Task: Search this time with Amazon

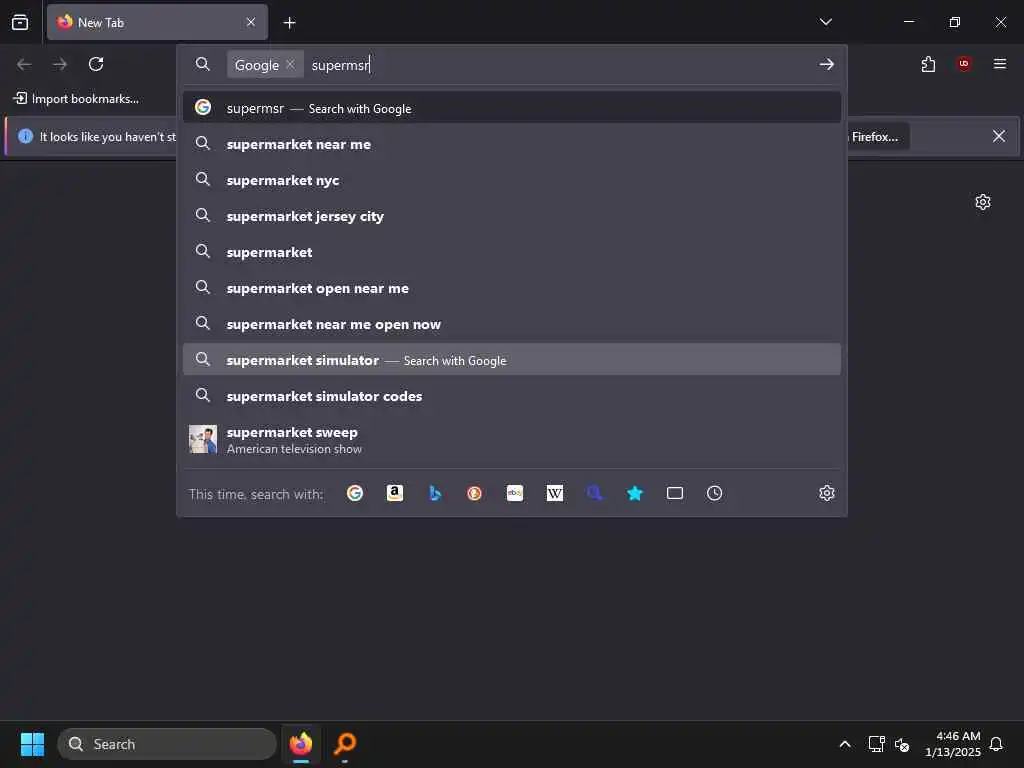Action: [394, 493]
